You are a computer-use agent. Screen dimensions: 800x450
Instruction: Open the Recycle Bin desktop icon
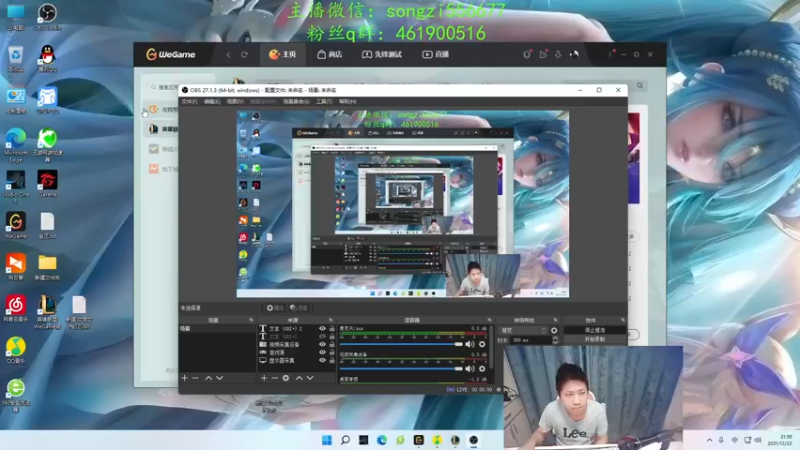(x=15, y=58)
